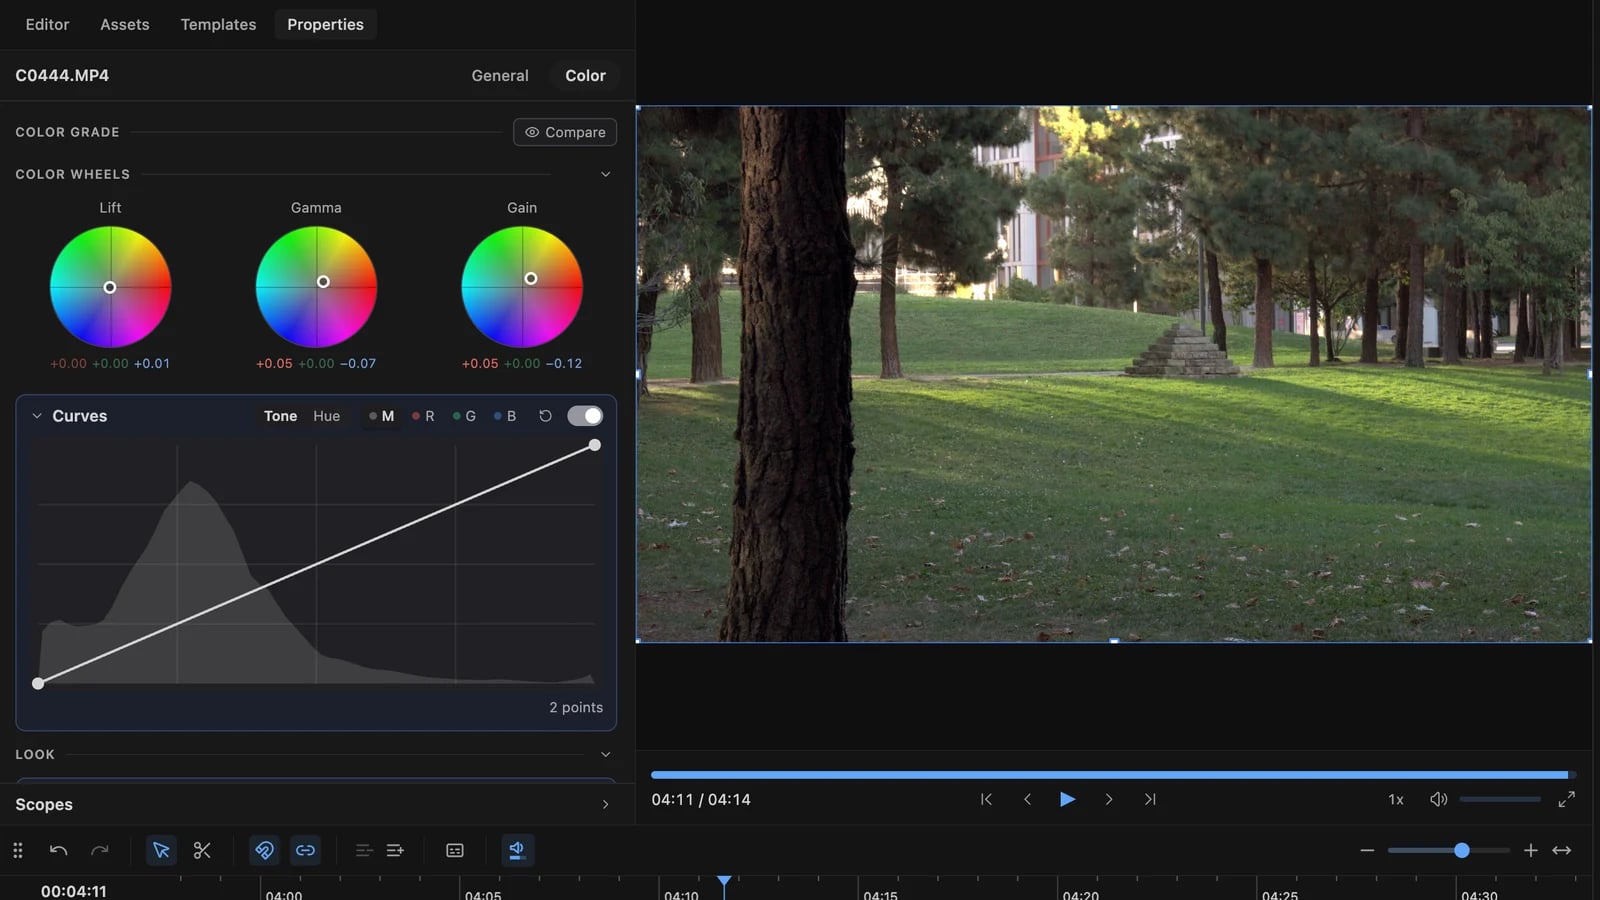Collapse the Look section chevron
This screenshot has width=1600, height=900.
(x=605, y=754)
